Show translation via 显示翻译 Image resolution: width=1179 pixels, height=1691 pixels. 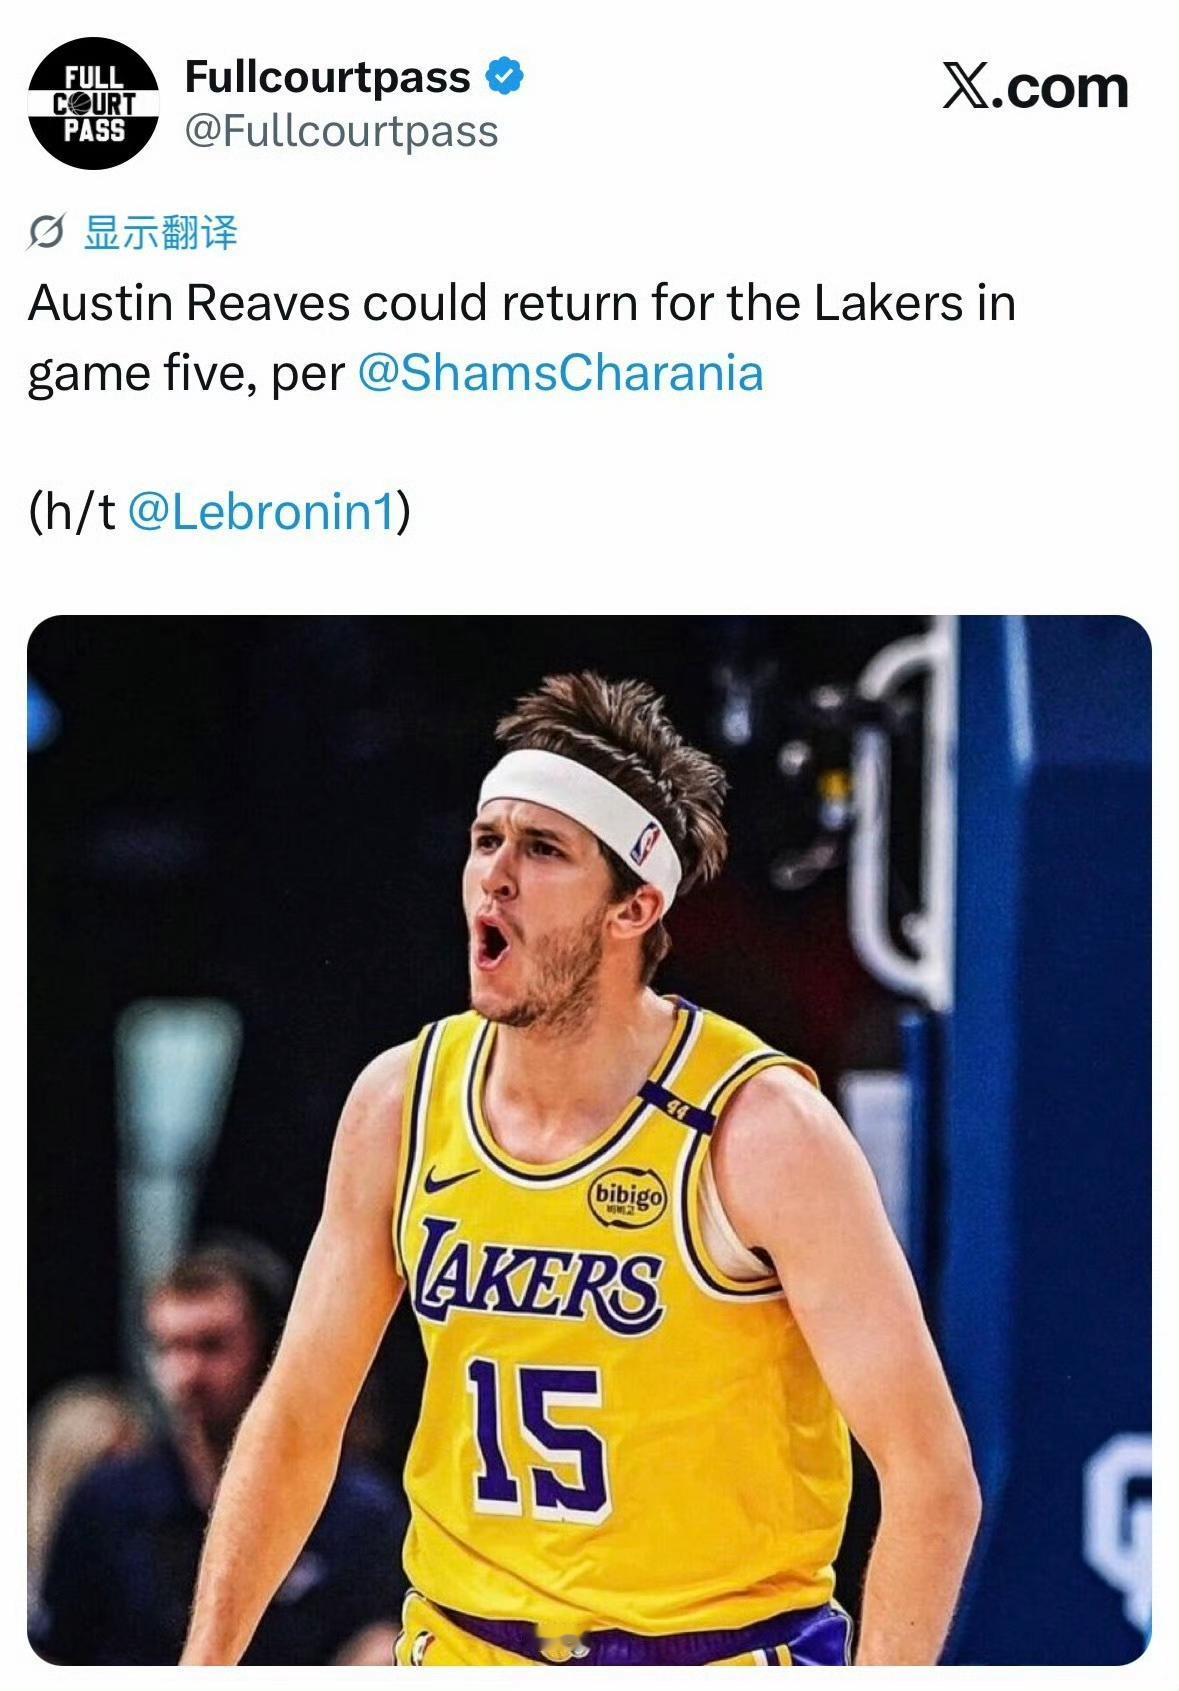tap(161, 233)
